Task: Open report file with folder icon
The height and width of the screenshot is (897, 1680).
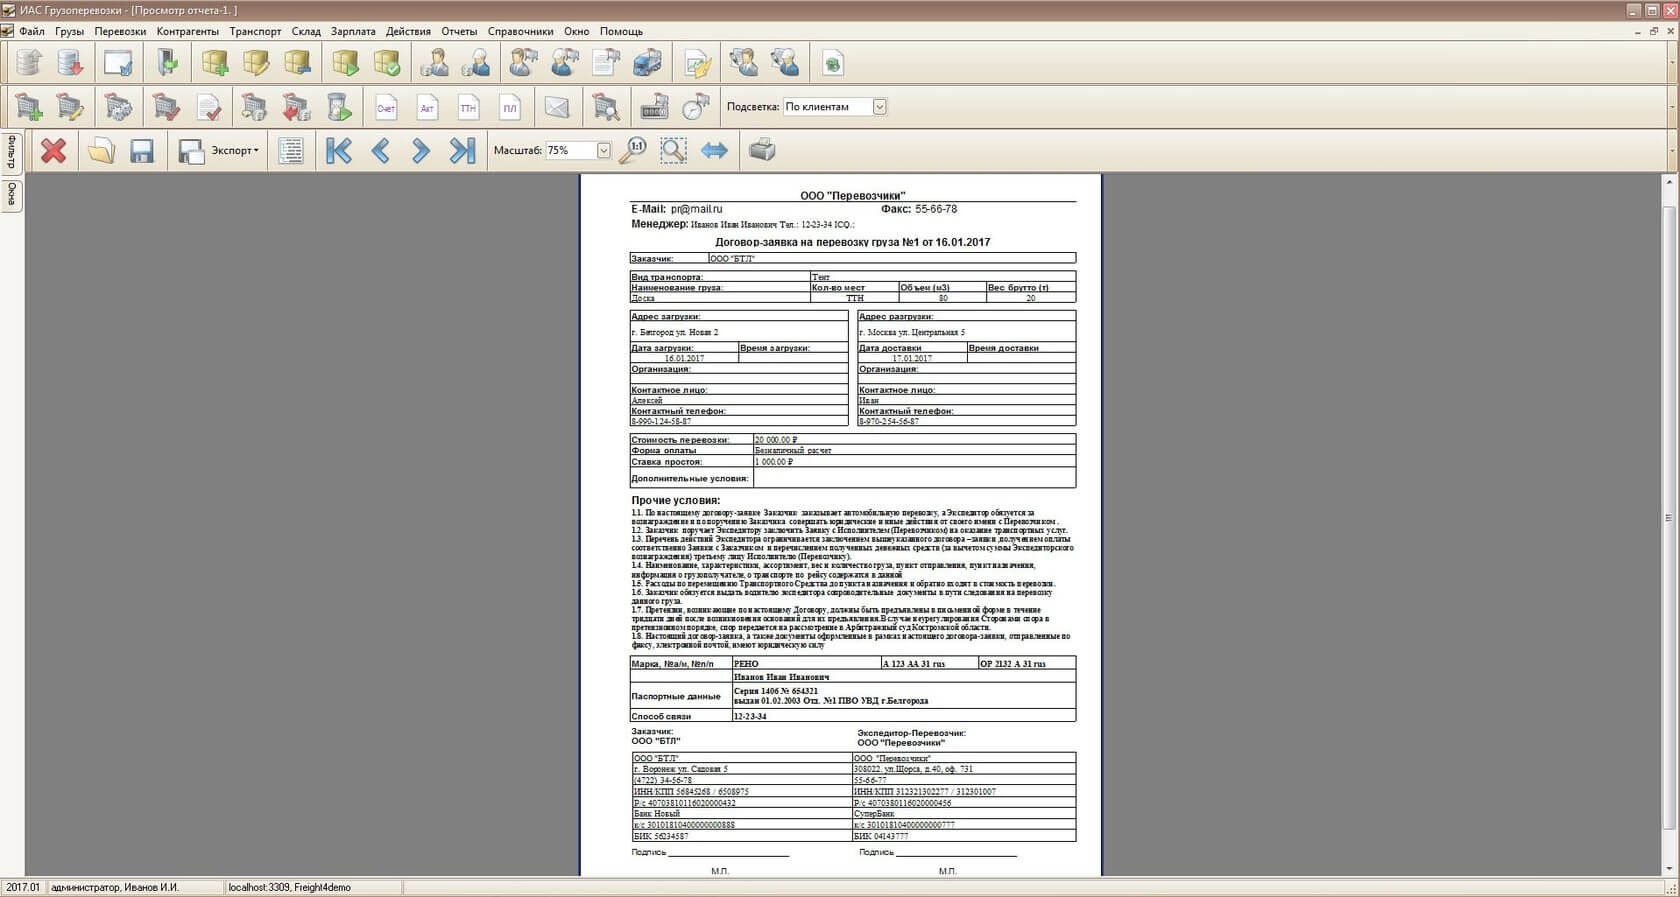Action: [x=101, y=150]
